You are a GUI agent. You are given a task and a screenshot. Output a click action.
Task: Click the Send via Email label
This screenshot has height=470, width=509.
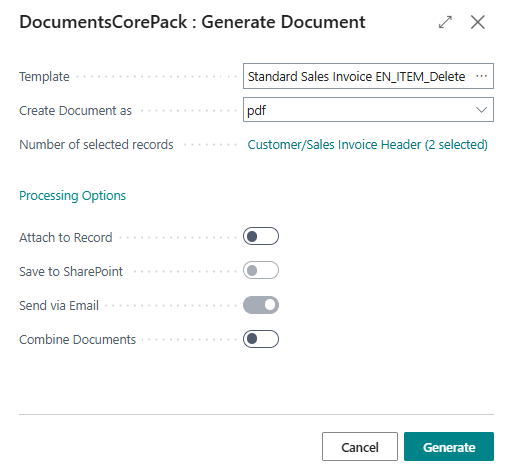pos(59,306)
